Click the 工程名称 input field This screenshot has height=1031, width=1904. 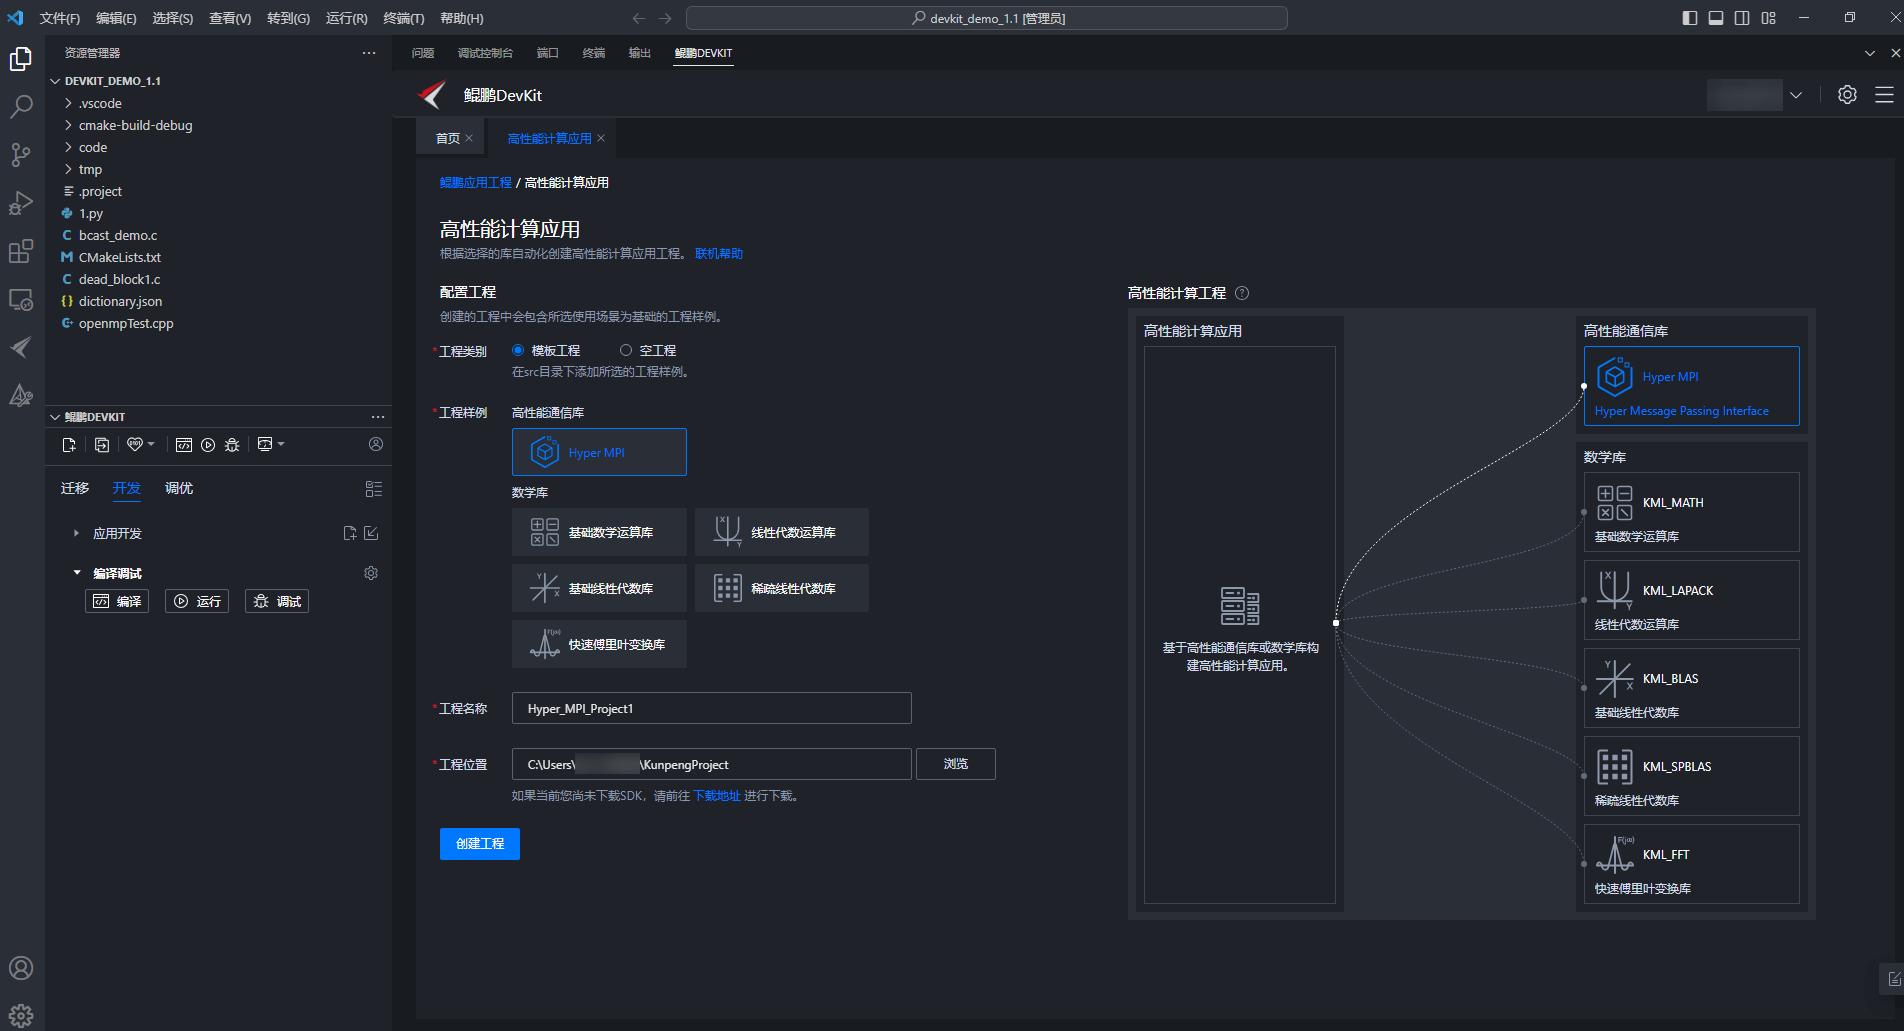pyautogui.click(x=712, y=708)
